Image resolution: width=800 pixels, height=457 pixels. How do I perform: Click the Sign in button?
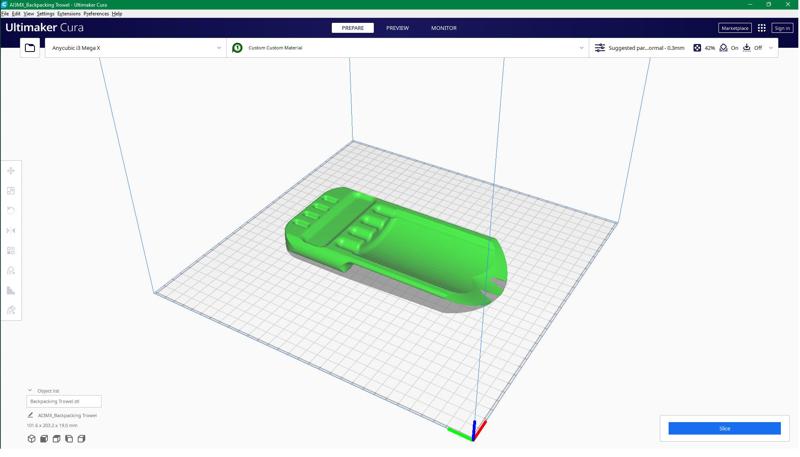[x=782, y=28]
